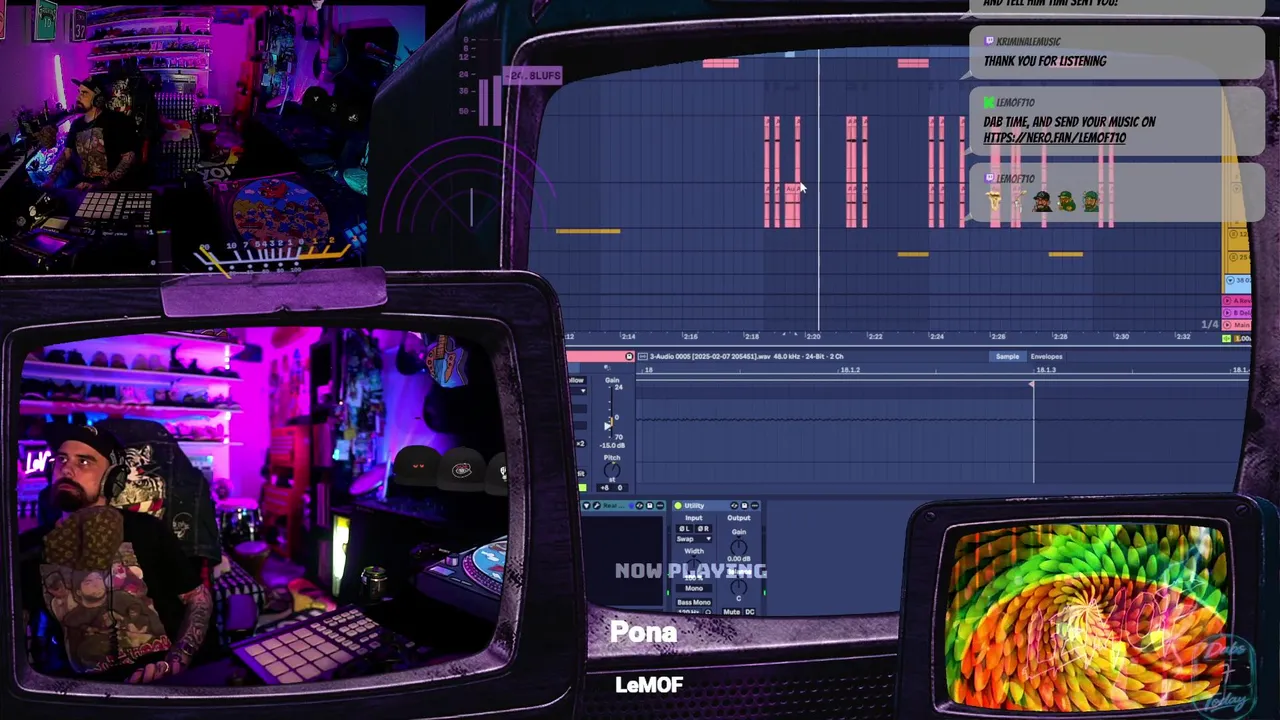This screenshot has height=720, width=1280.
Task: Click the Utility Balance knob
Action: [739, 586]
